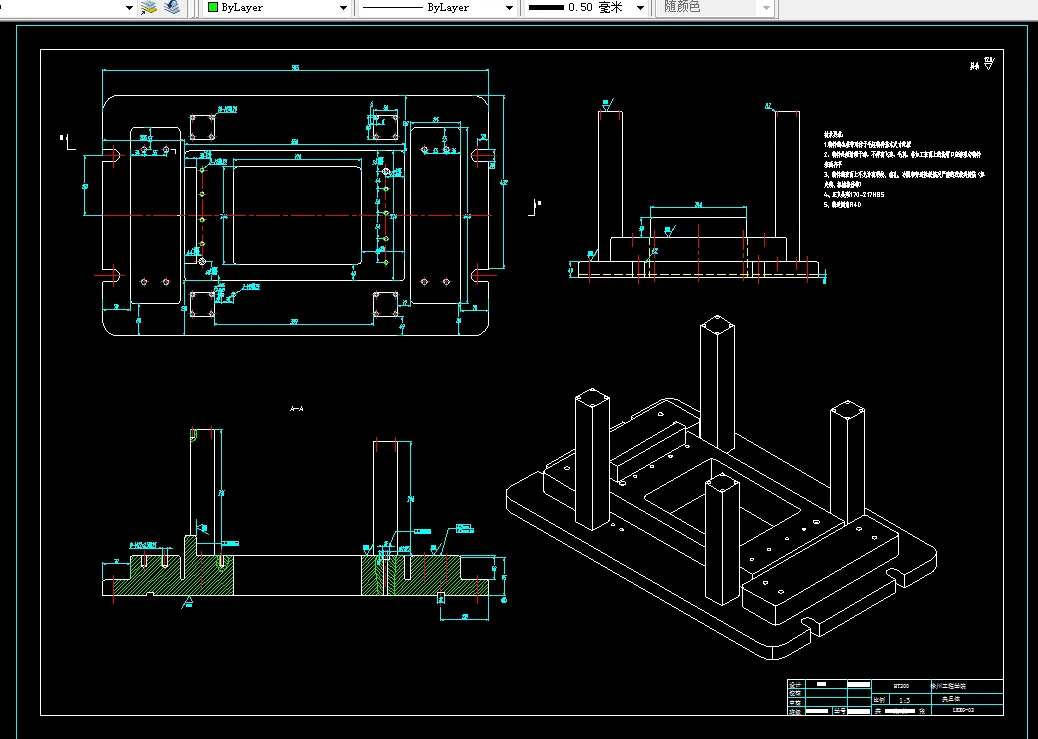Screen dimensions: 1038x739
Task: Select the technical requirements text block
Action: pos(900,170)
